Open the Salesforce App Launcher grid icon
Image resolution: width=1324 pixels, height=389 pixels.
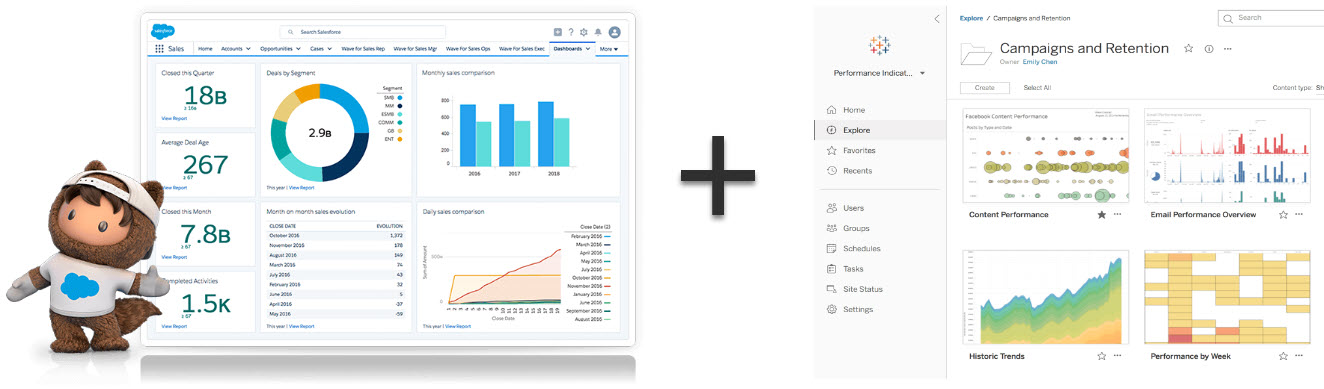tap(159, 48)
